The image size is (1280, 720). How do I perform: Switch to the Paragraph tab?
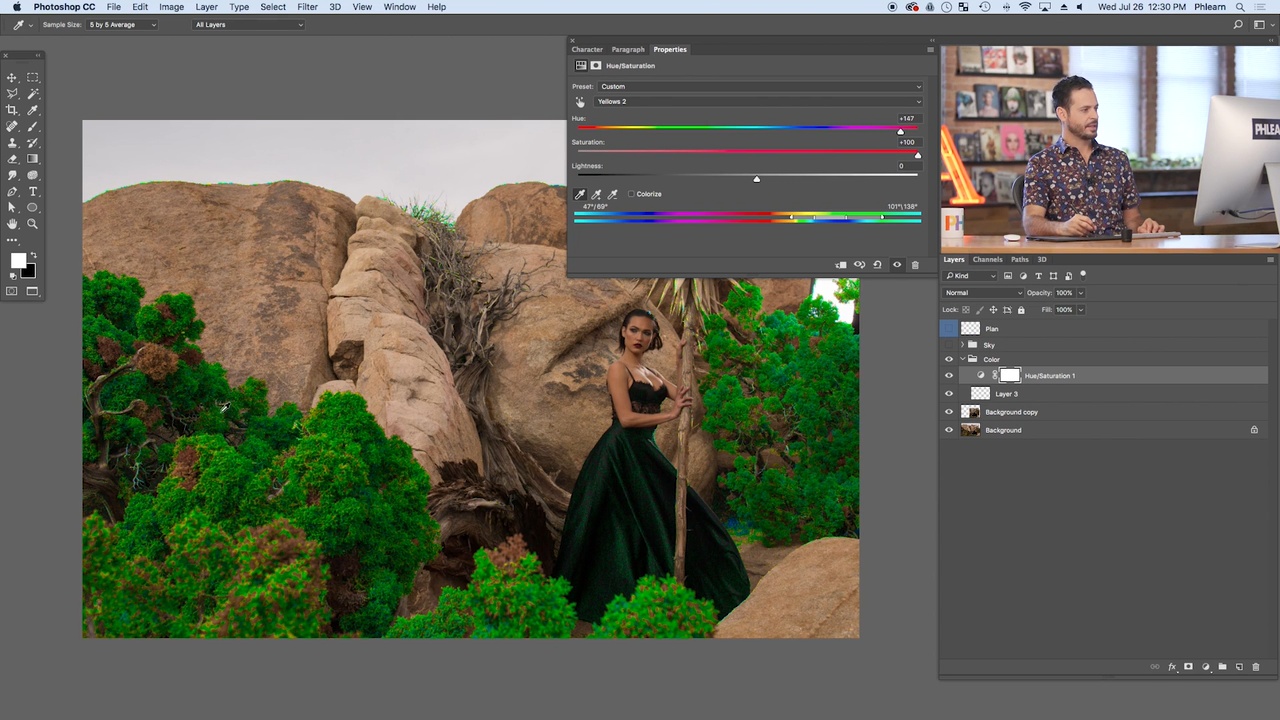628,49
